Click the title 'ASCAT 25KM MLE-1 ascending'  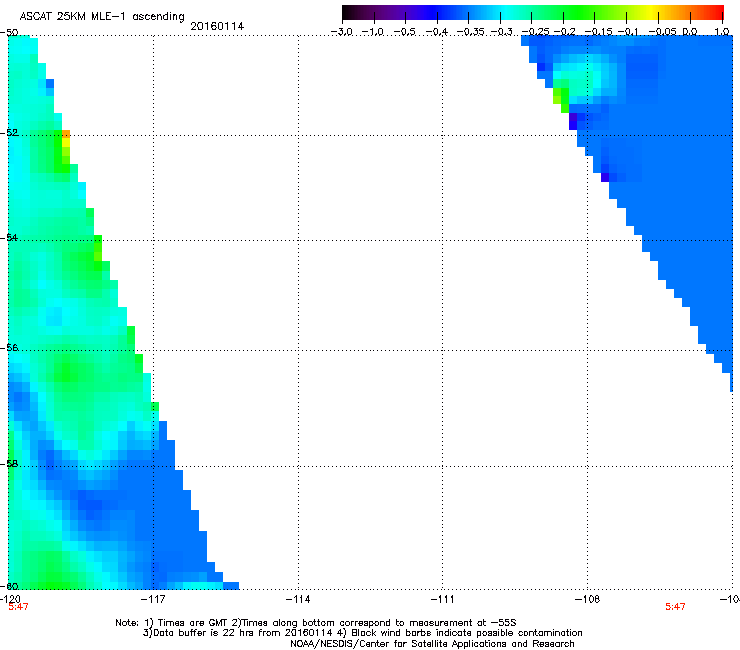pyautogui.click(x=102, y=17)
